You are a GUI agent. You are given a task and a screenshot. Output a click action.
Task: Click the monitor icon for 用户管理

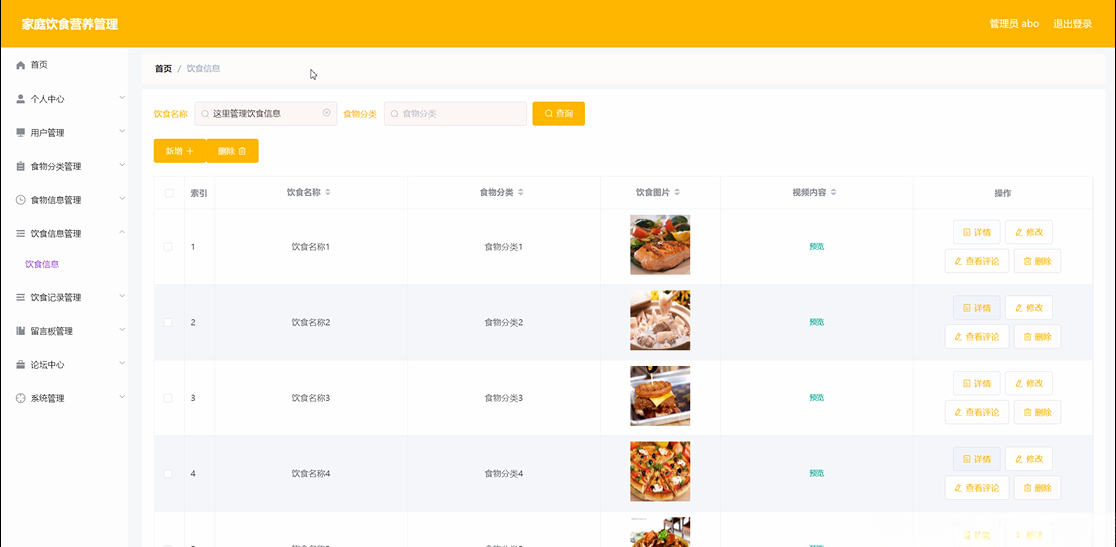21,133
